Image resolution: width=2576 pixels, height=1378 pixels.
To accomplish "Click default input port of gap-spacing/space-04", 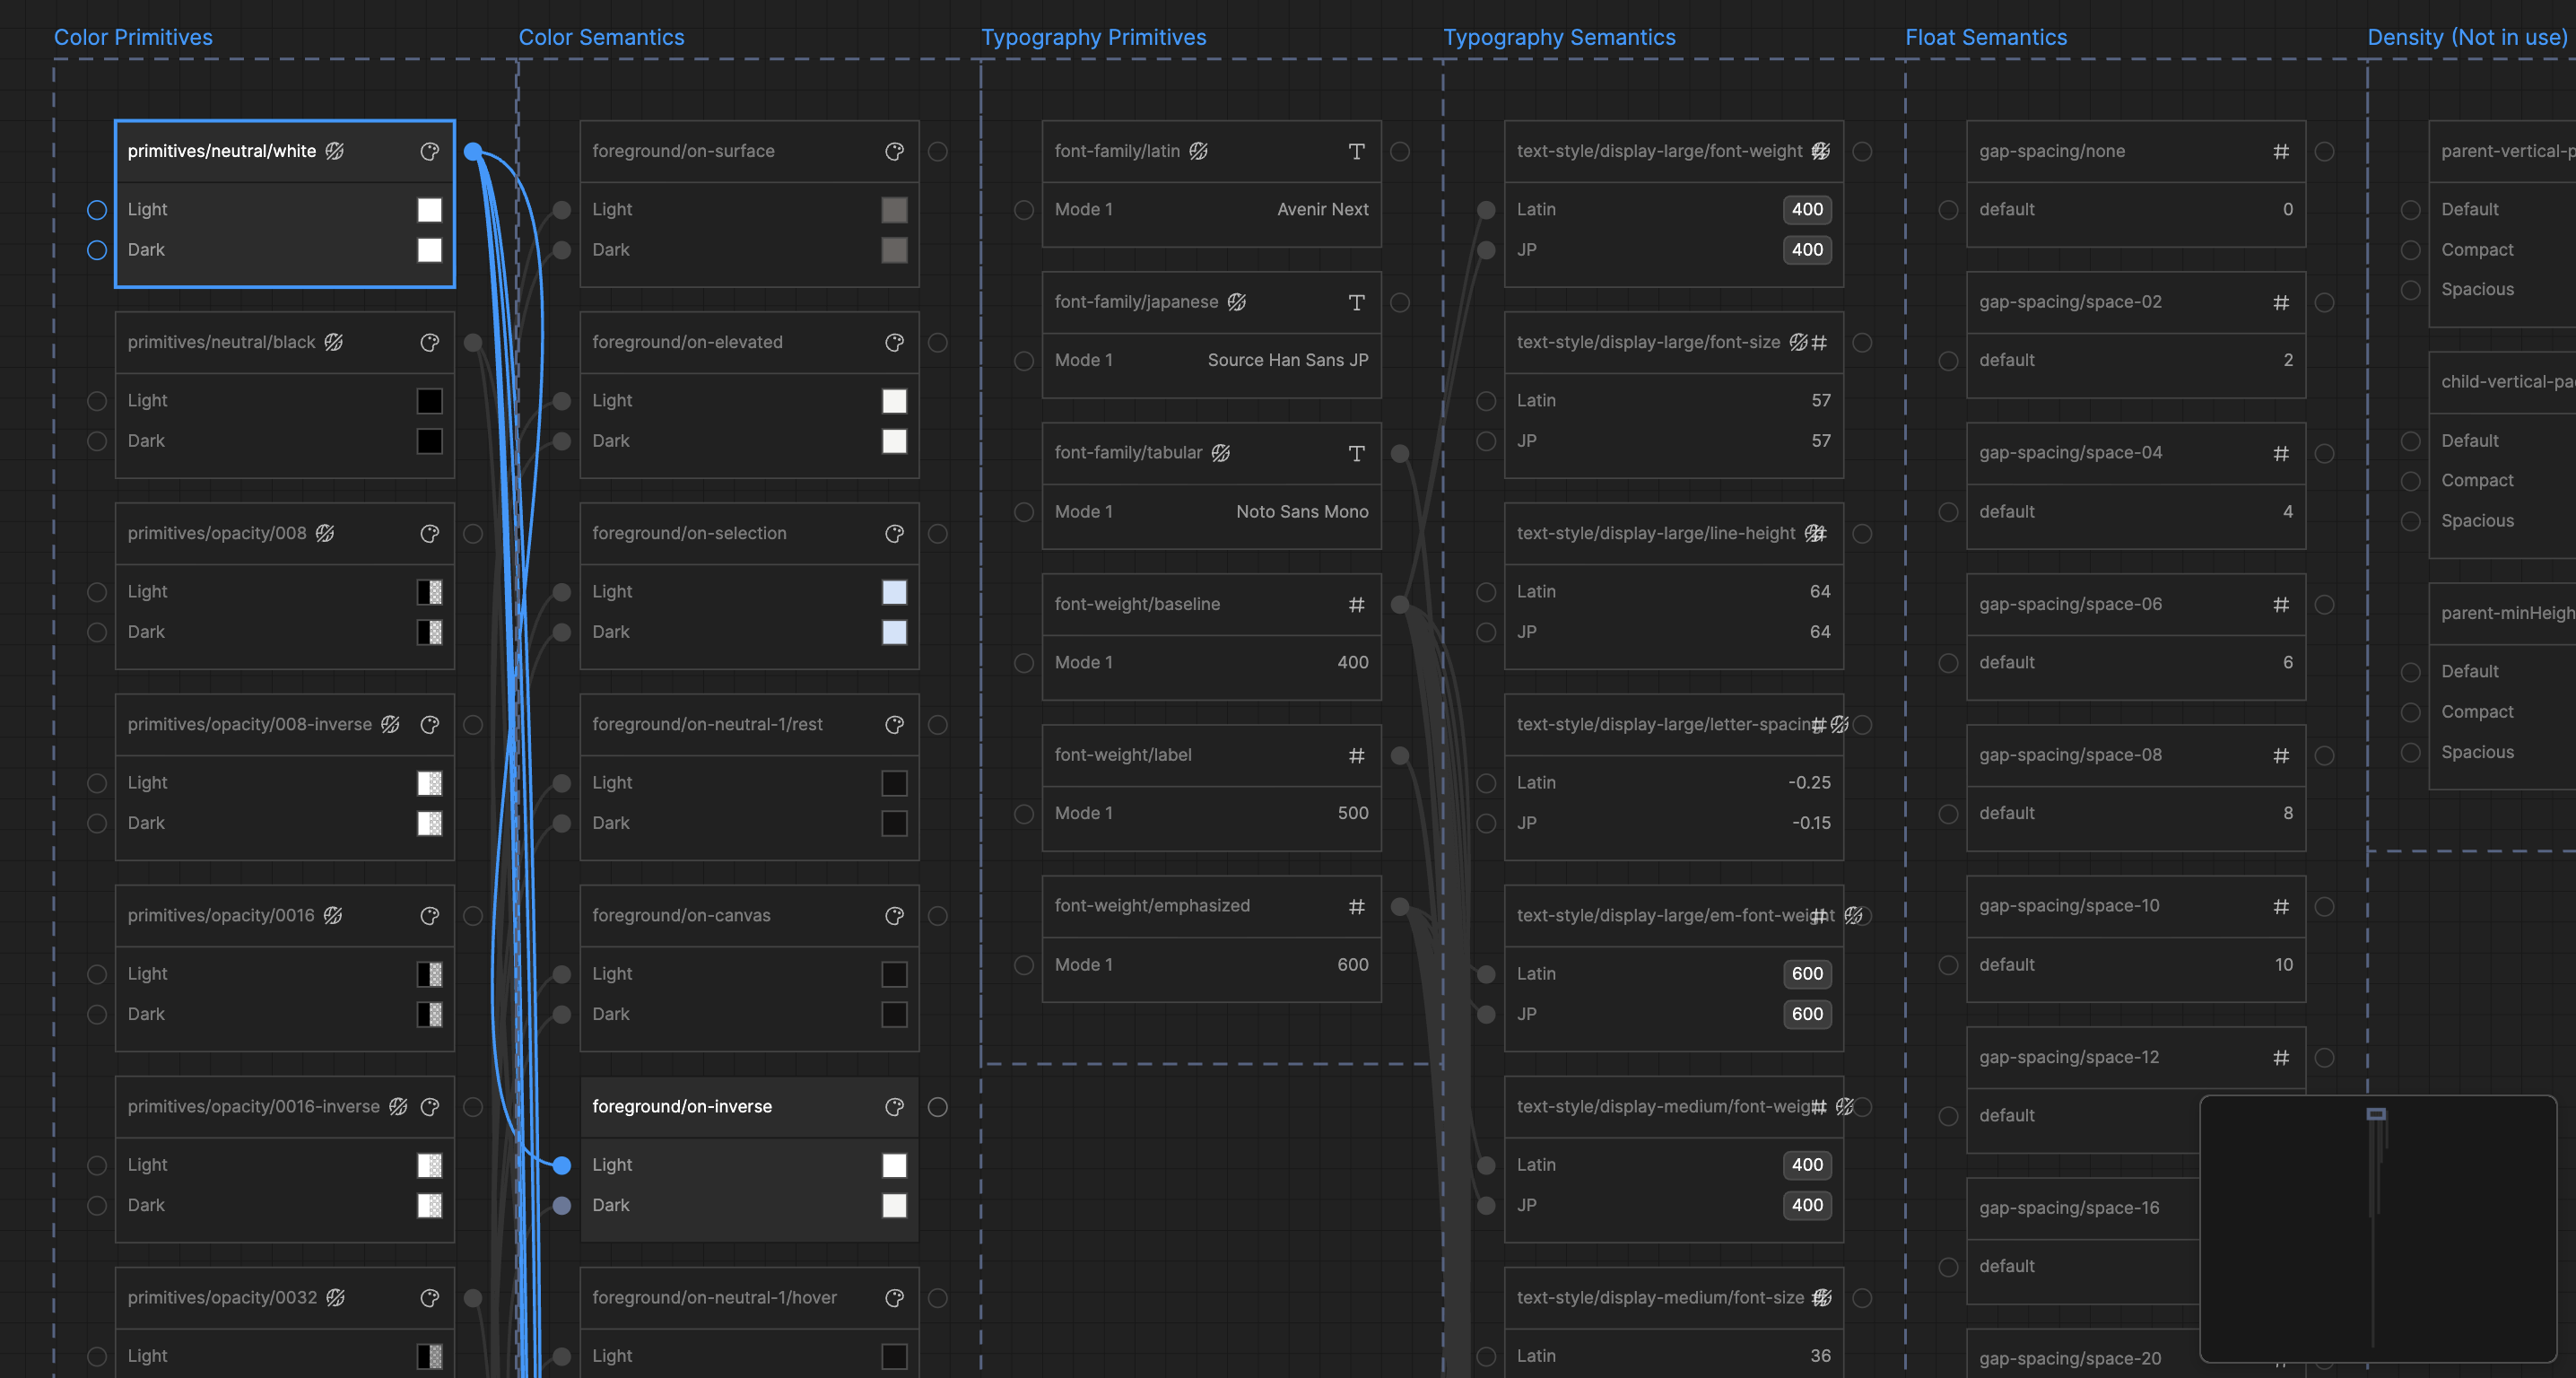I will pyautogui.click(x=1948, y=512).
